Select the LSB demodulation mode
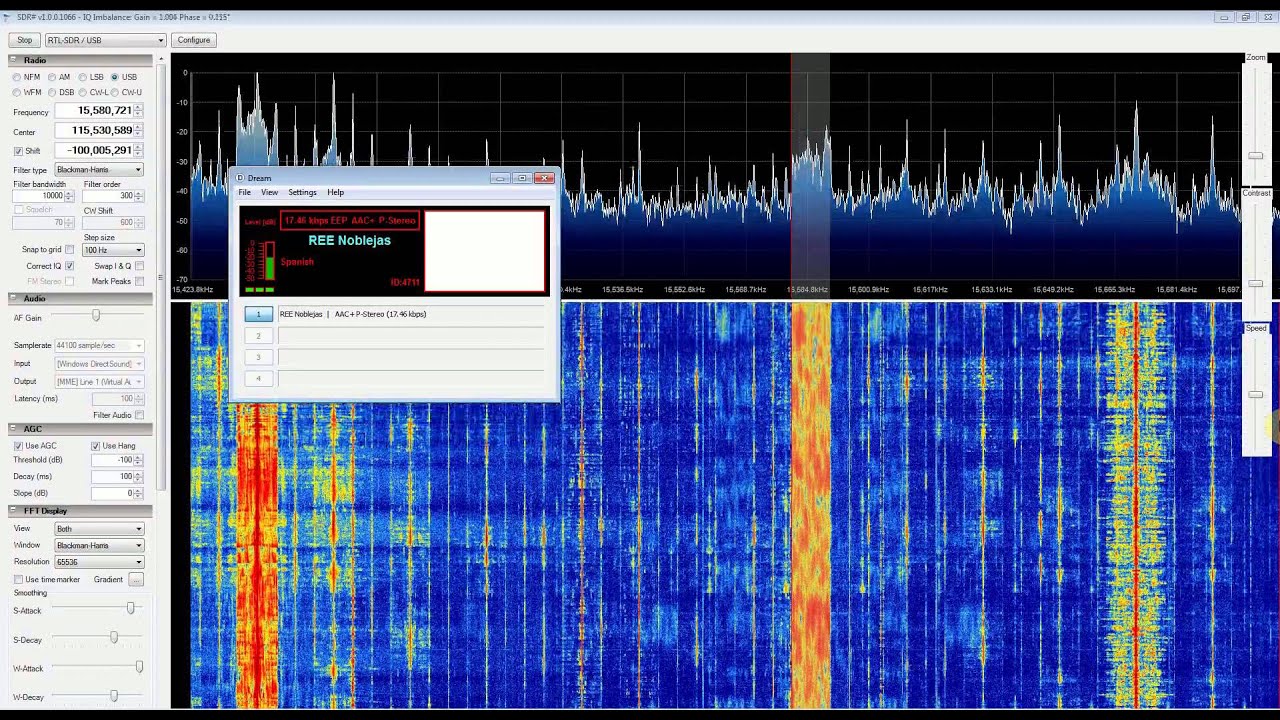This screenshot has height=720, width=1280. (84, 77)
